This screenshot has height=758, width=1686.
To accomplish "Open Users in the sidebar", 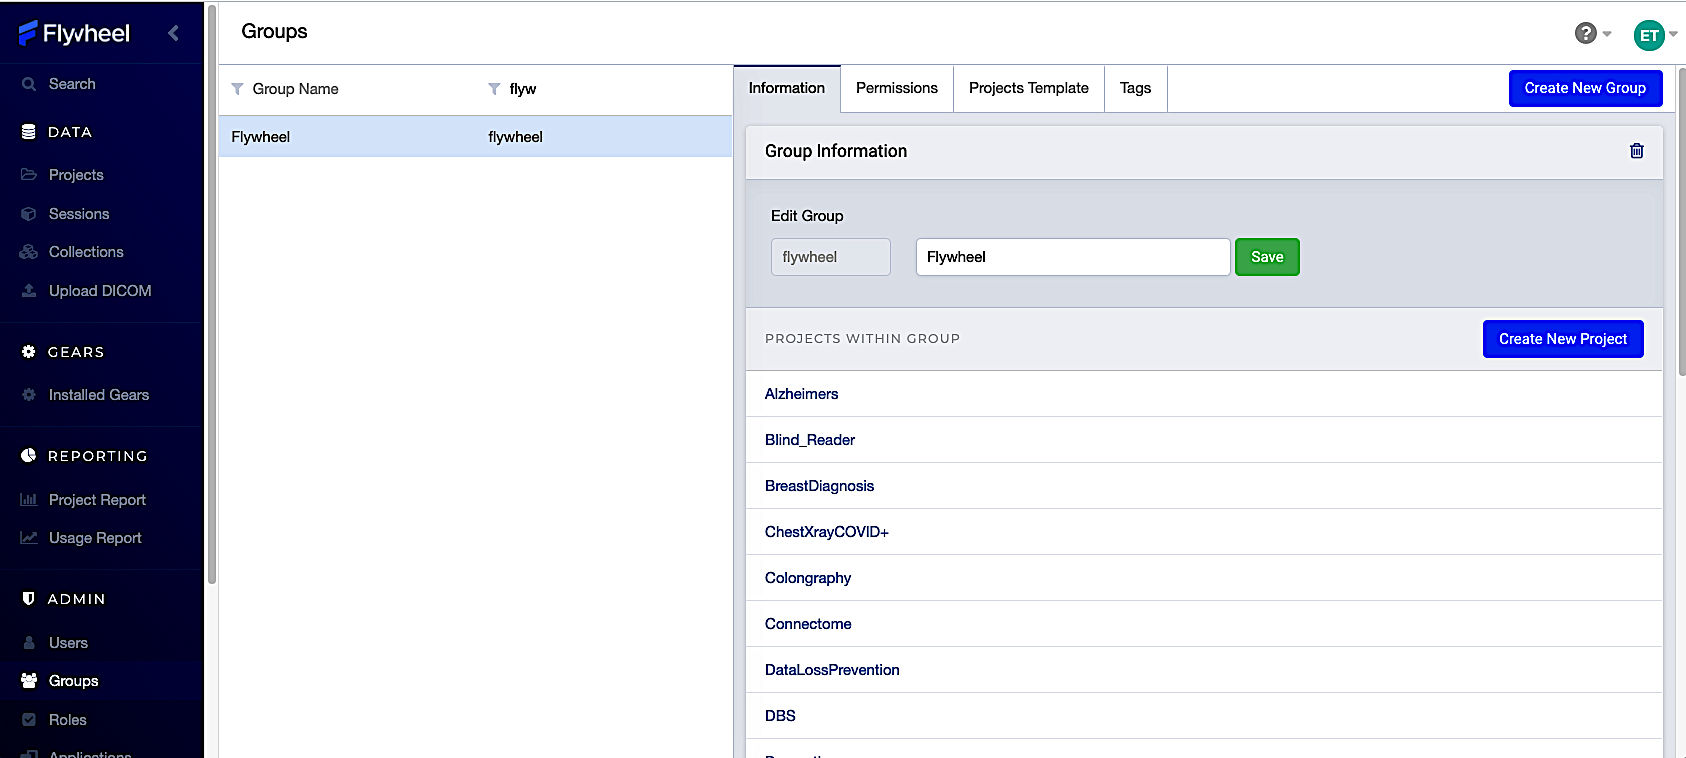I will coord(68,643).
